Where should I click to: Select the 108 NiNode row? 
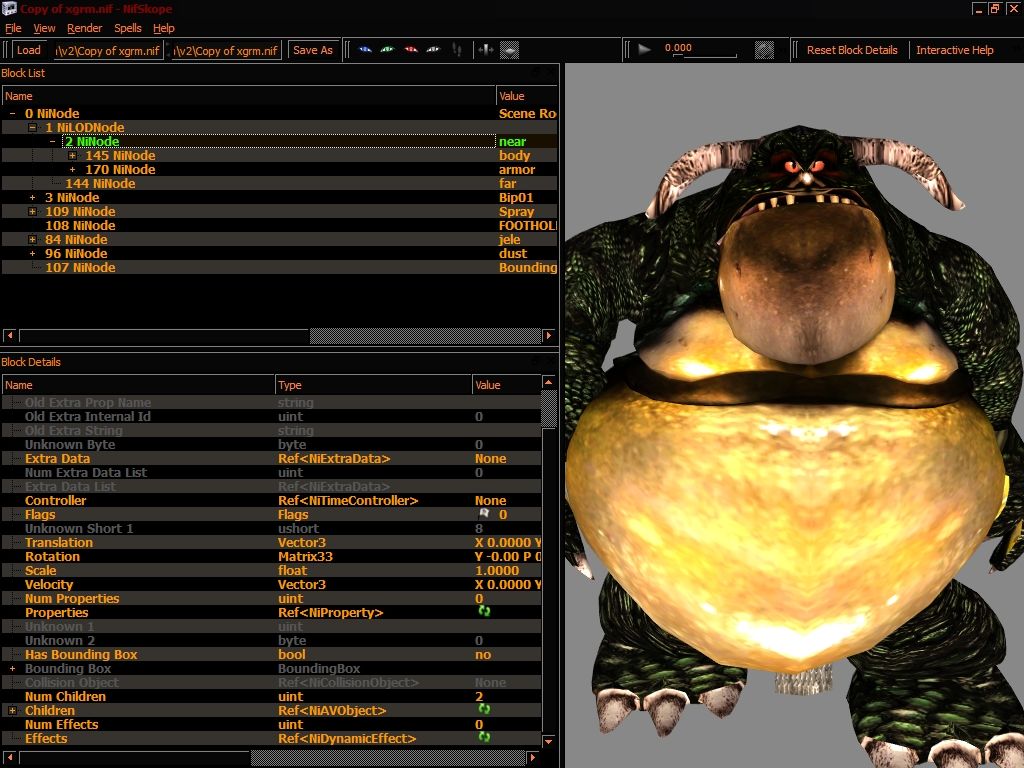click(280, 226)
